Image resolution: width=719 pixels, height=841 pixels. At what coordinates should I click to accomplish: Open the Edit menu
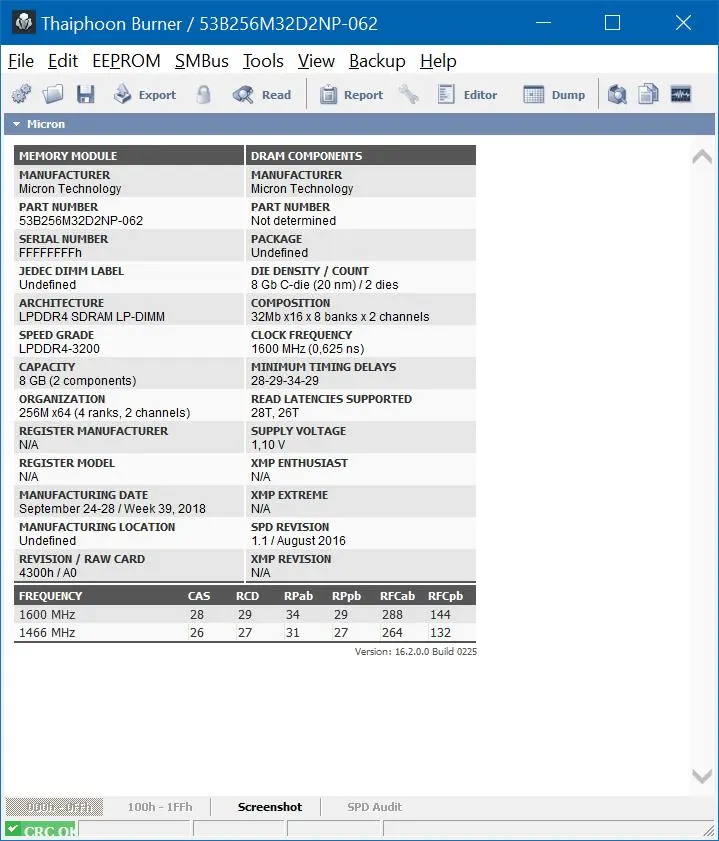63,61
